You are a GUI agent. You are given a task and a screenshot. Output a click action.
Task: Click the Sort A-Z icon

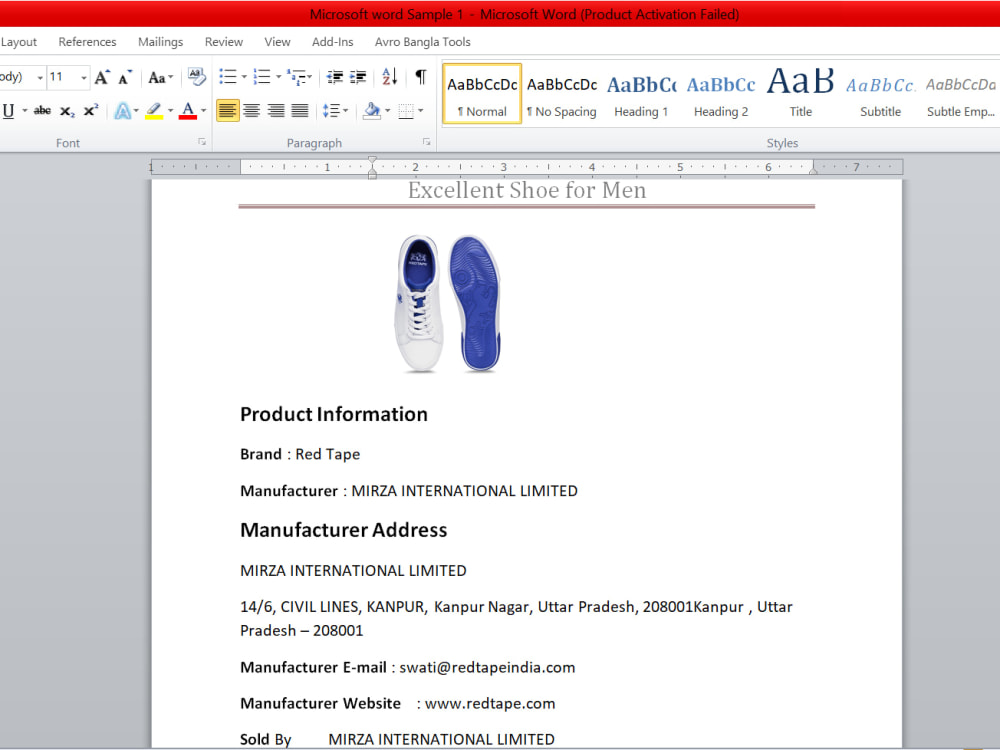(390, 77)
